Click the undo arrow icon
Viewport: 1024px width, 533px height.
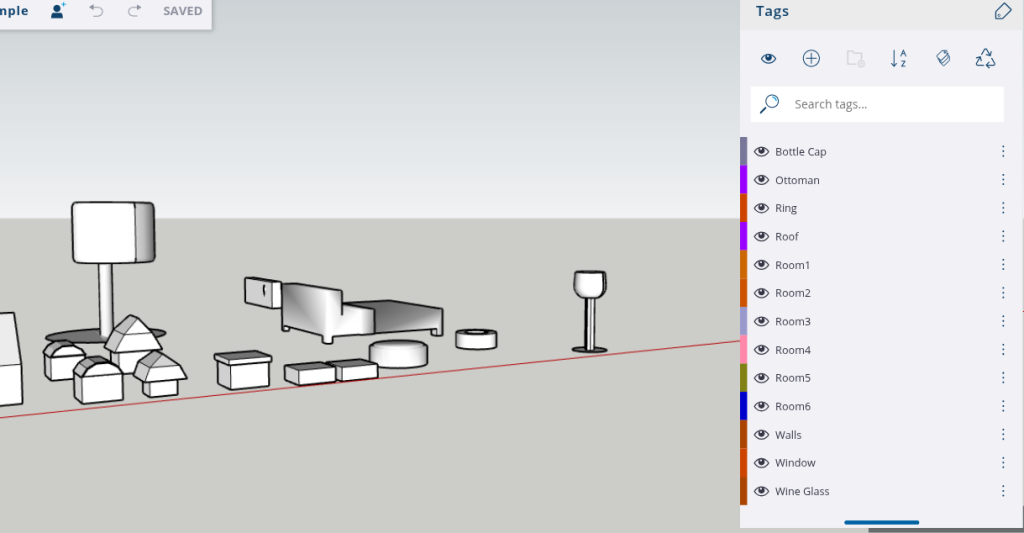96,11
